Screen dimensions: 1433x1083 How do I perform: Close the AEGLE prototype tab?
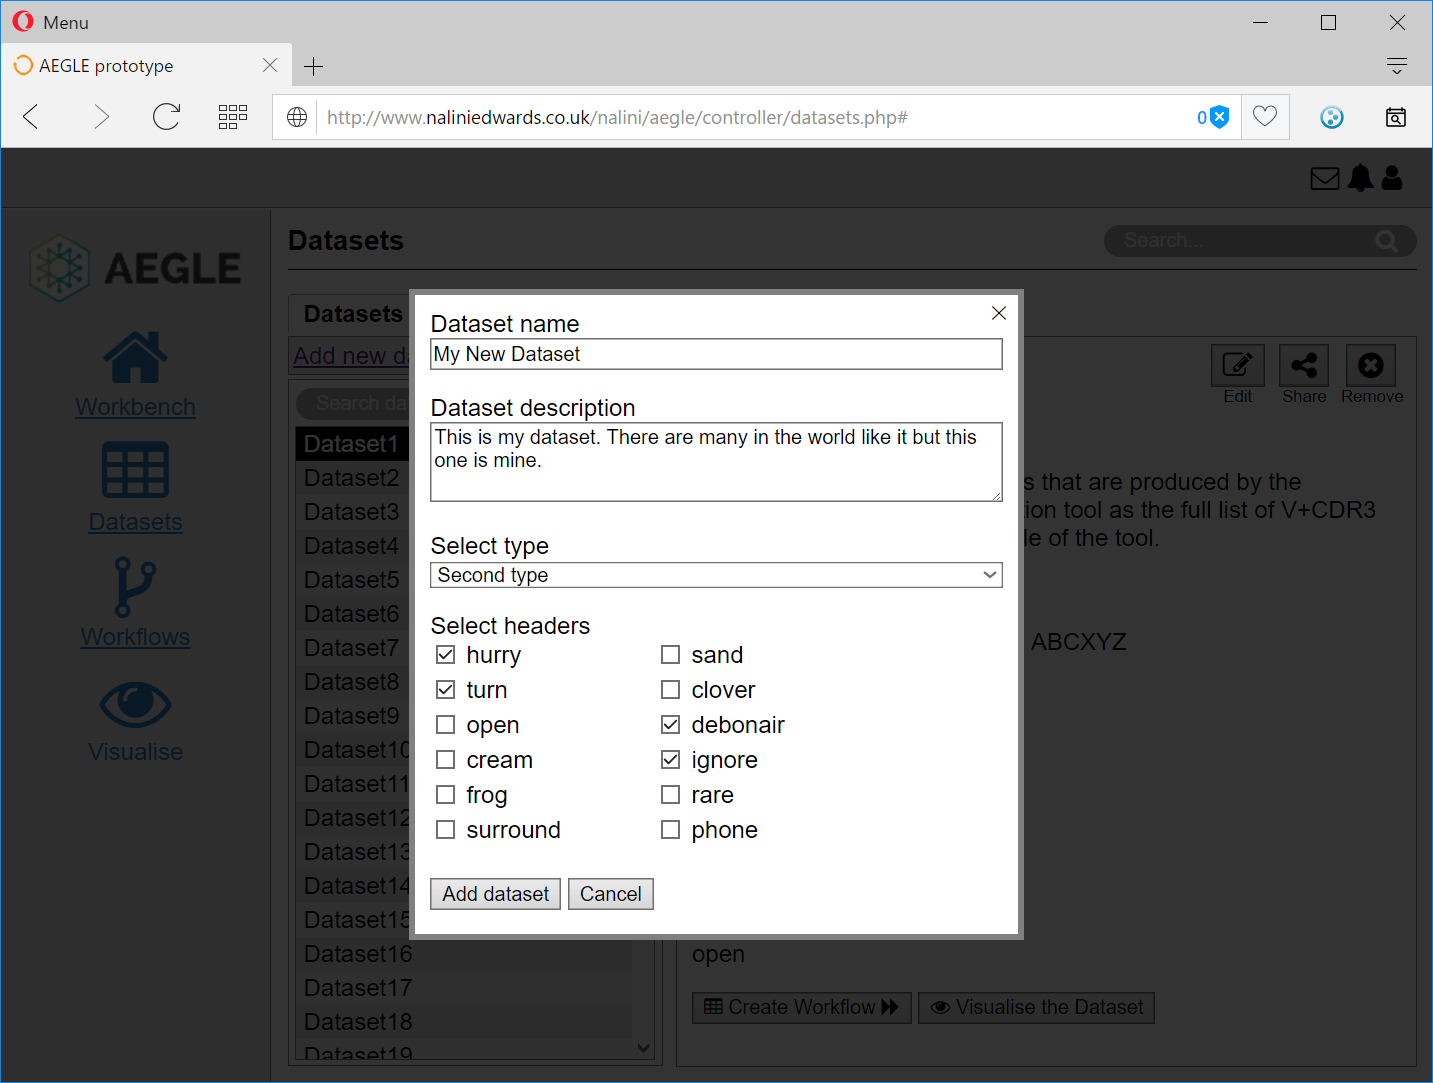coord(269,65)
